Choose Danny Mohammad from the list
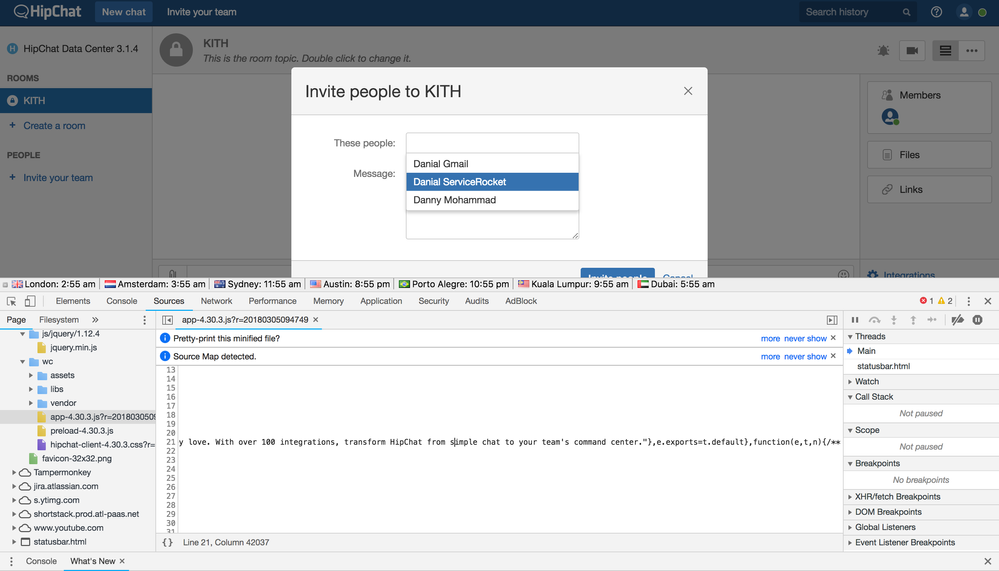The image size is (999, 571). 492,200
